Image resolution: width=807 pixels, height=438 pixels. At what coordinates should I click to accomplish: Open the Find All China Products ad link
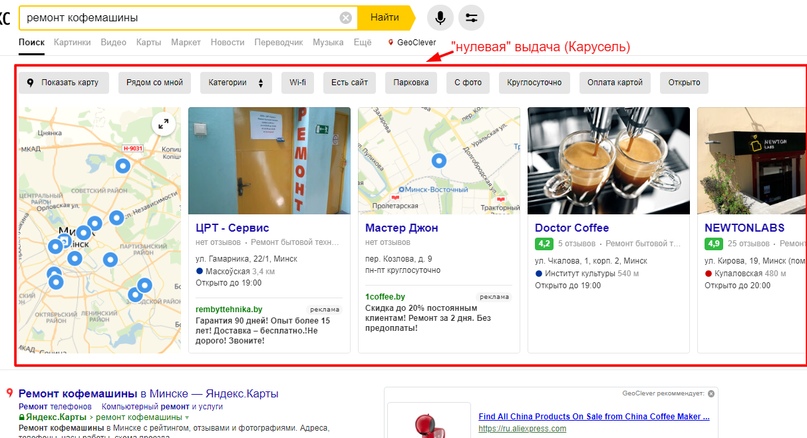coord(594,416)
